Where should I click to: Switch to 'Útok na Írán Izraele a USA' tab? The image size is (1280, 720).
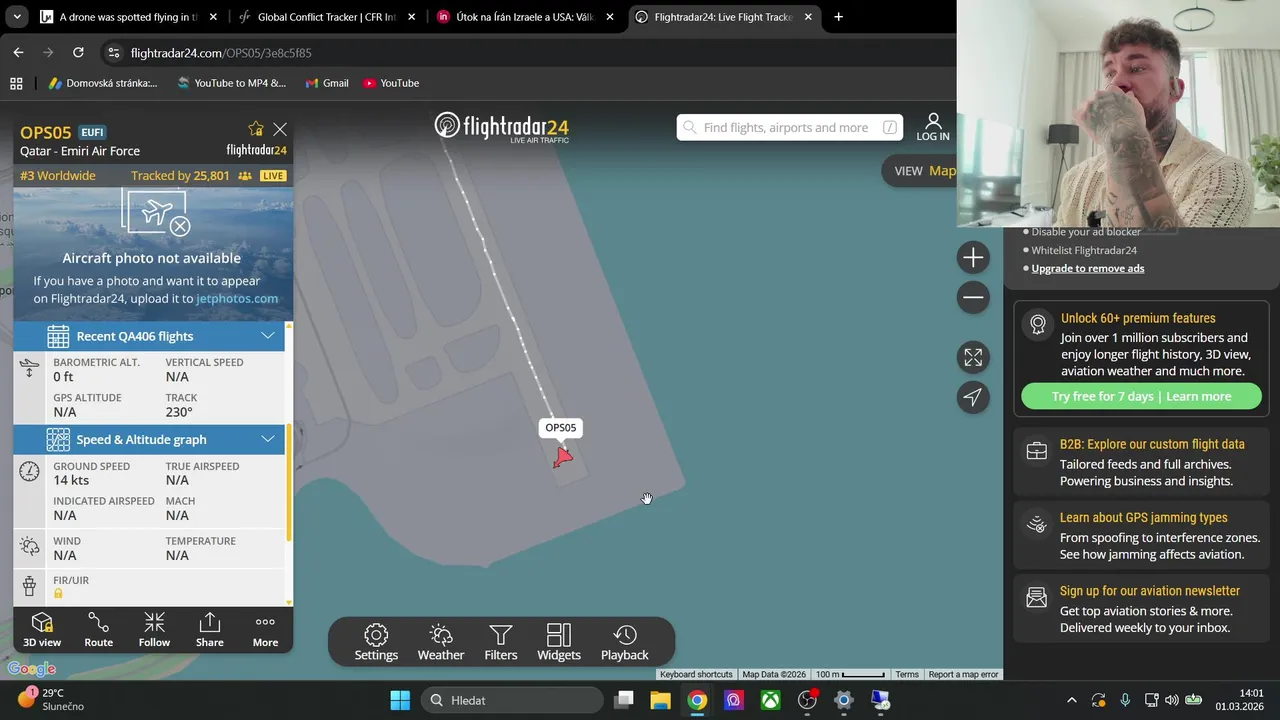(x=525, y=17)
